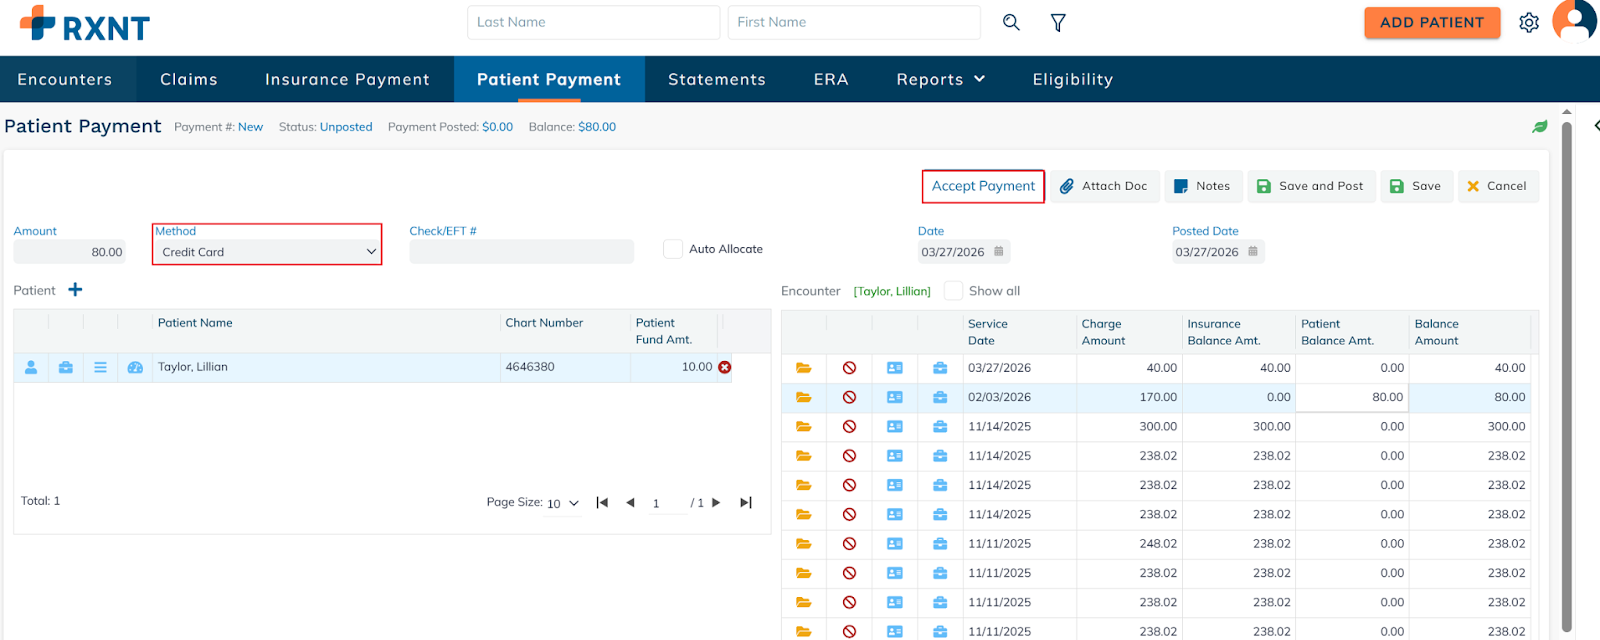Open settings gear icon

pyautogui.click(x=1528, y=22)
